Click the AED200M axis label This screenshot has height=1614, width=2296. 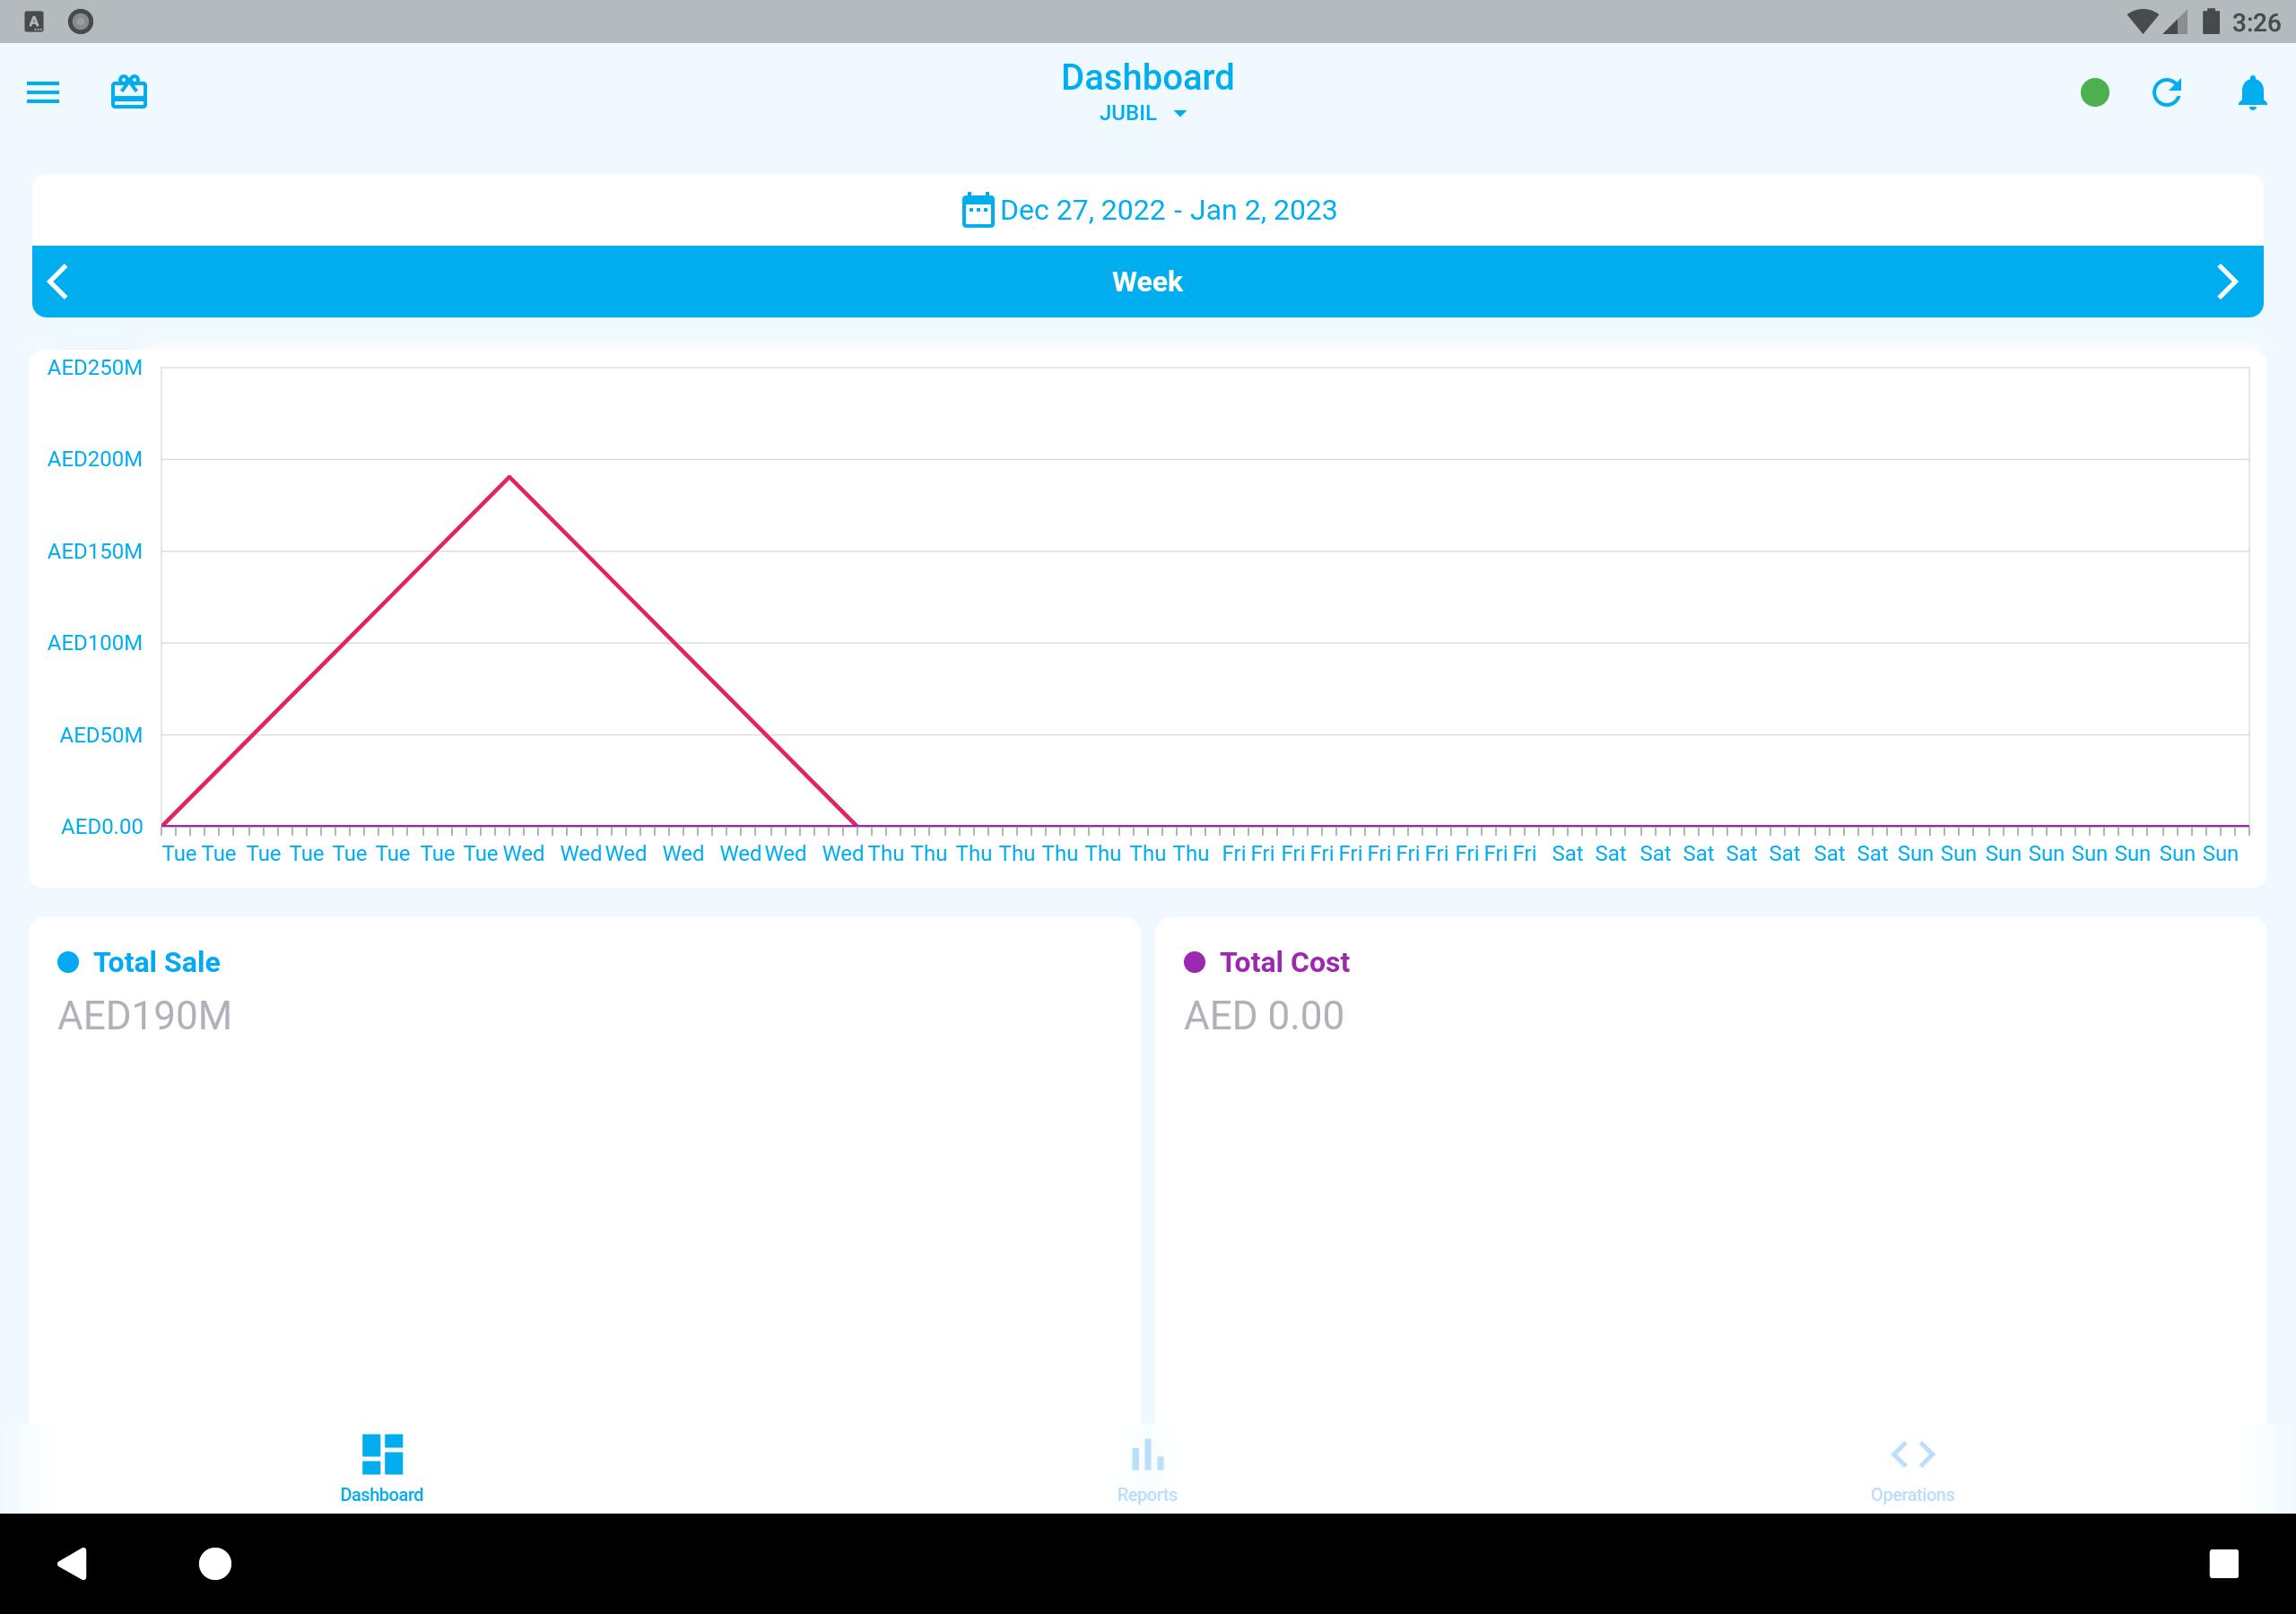[95, 459]
